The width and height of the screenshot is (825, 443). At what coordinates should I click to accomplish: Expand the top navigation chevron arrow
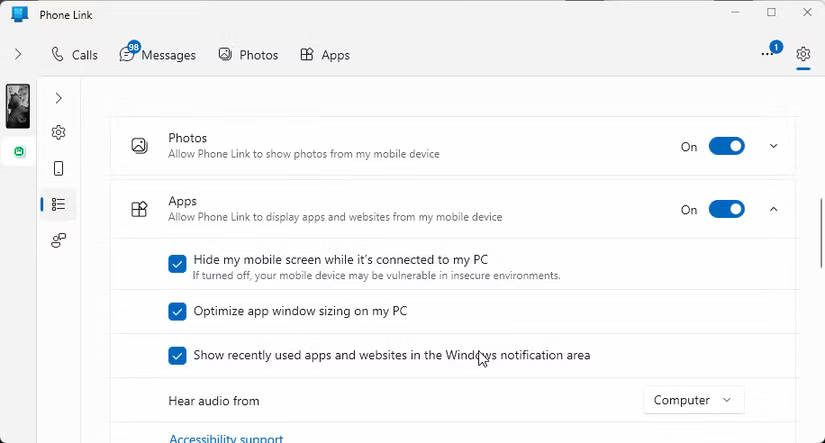[18, 54]
